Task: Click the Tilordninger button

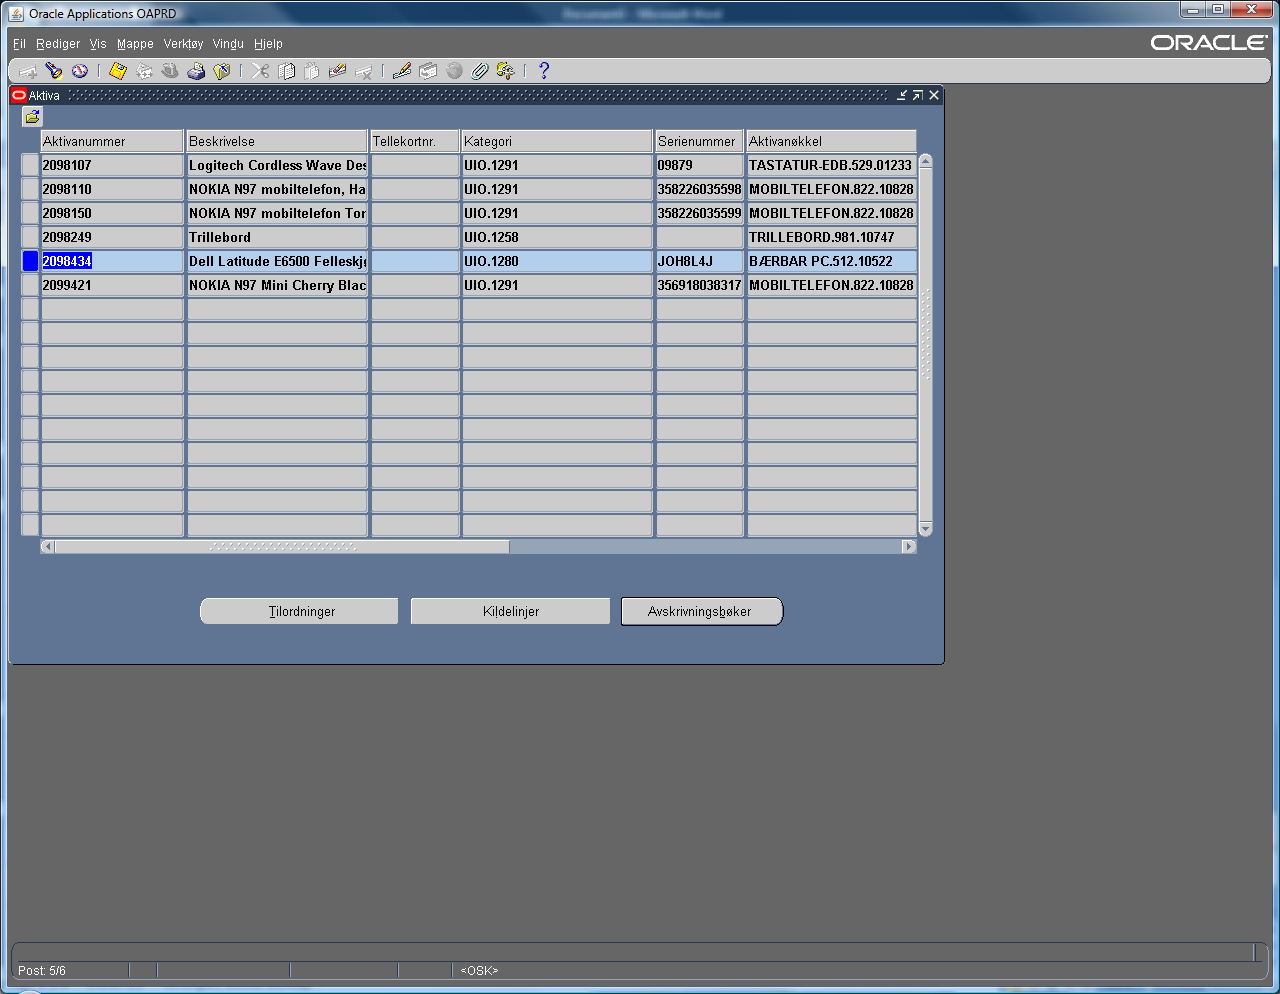Action: 300,611
